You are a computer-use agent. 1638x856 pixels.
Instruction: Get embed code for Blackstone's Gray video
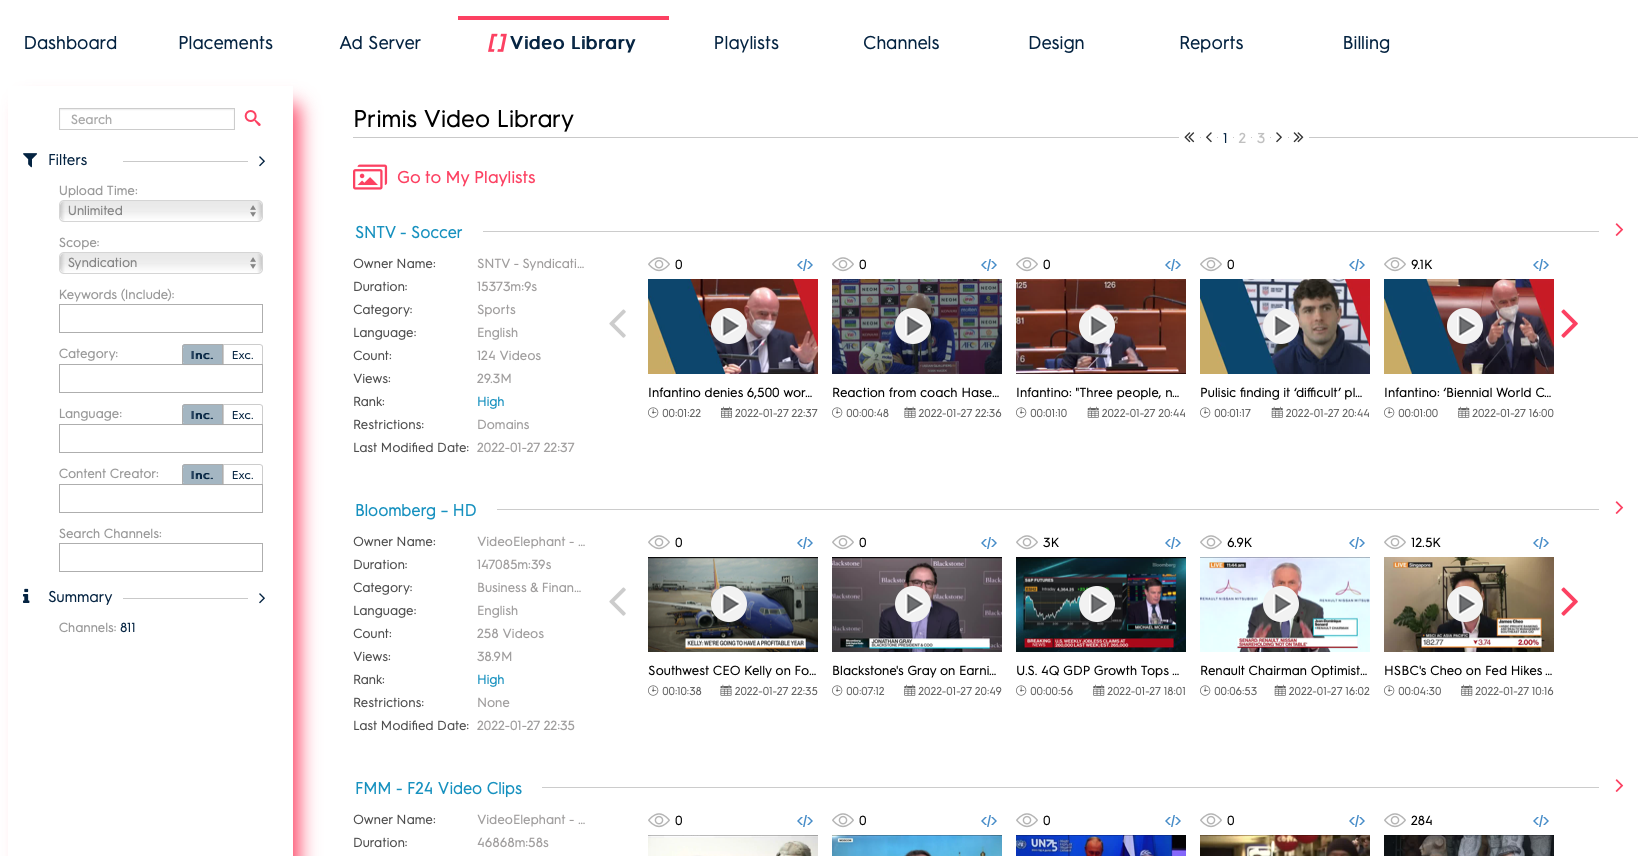[989, 543]
